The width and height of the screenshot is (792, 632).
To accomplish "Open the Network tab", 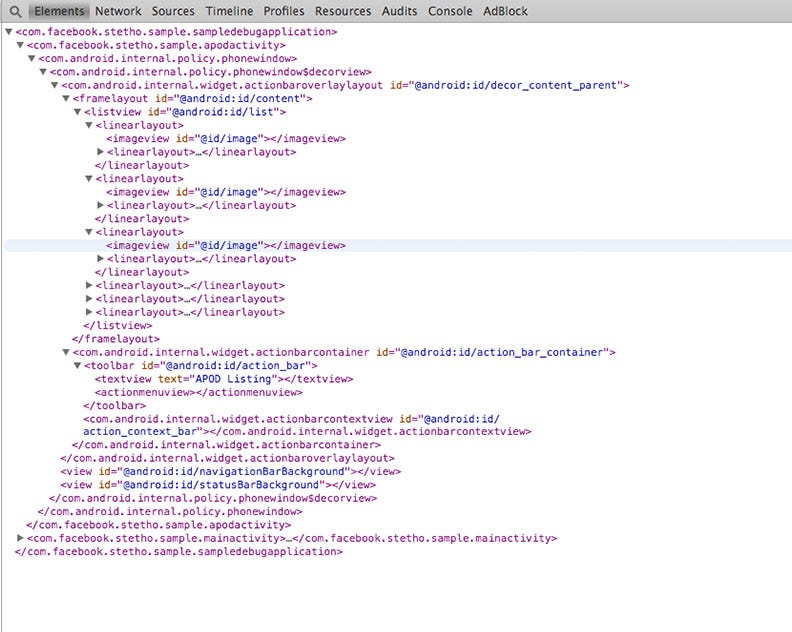I will point(118,11).
